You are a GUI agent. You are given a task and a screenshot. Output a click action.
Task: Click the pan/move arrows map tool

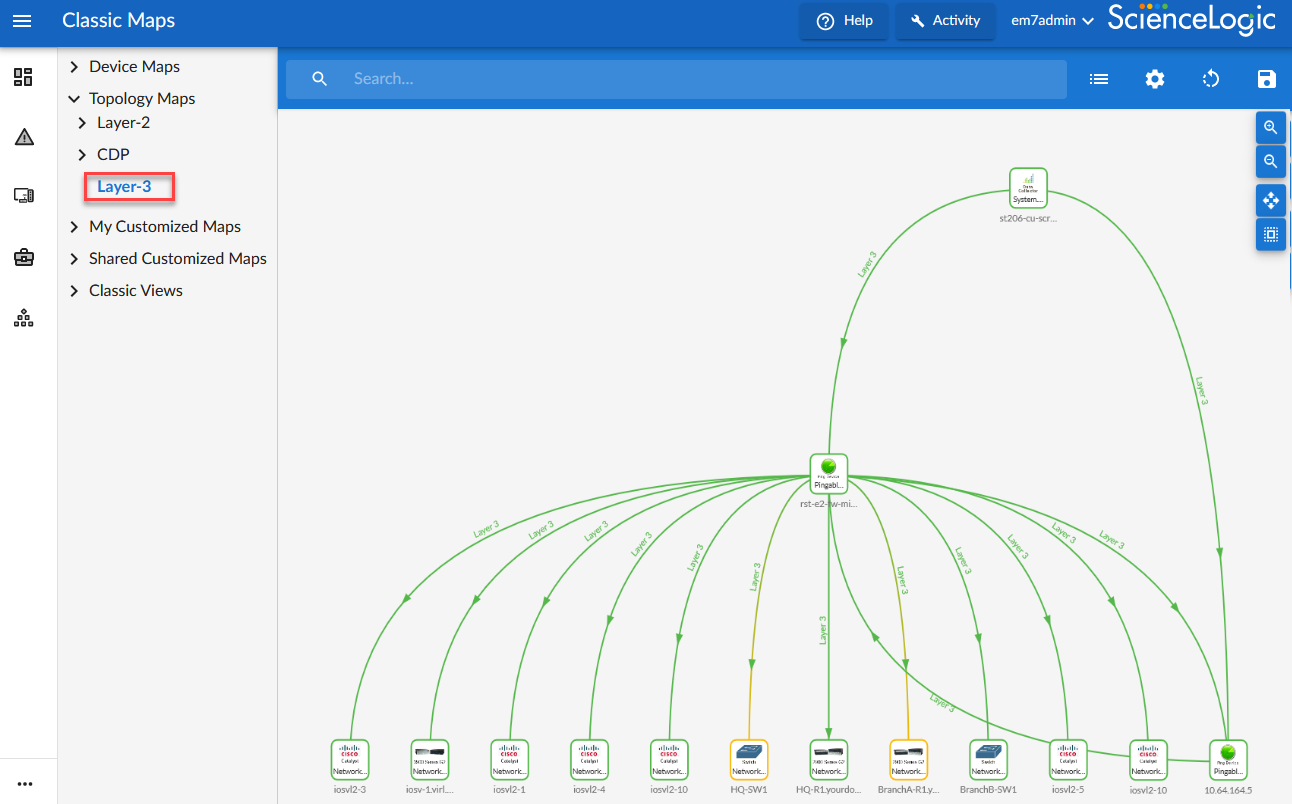[x=1270, y=201]
